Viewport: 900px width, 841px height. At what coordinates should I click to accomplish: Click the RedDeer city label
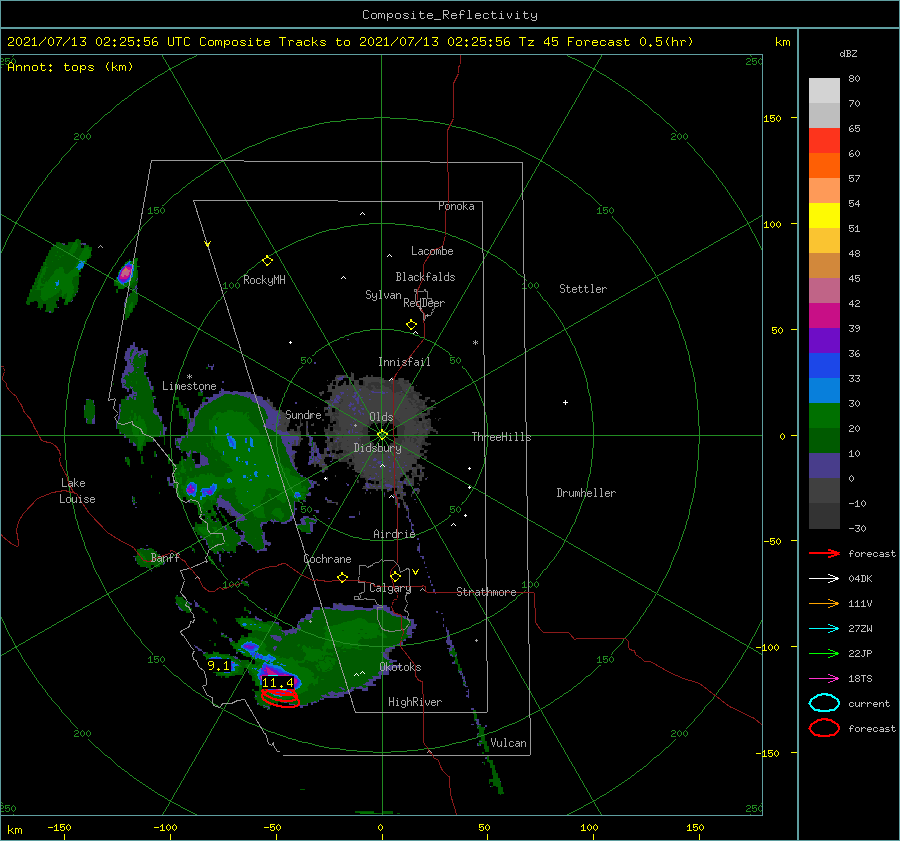424,303
